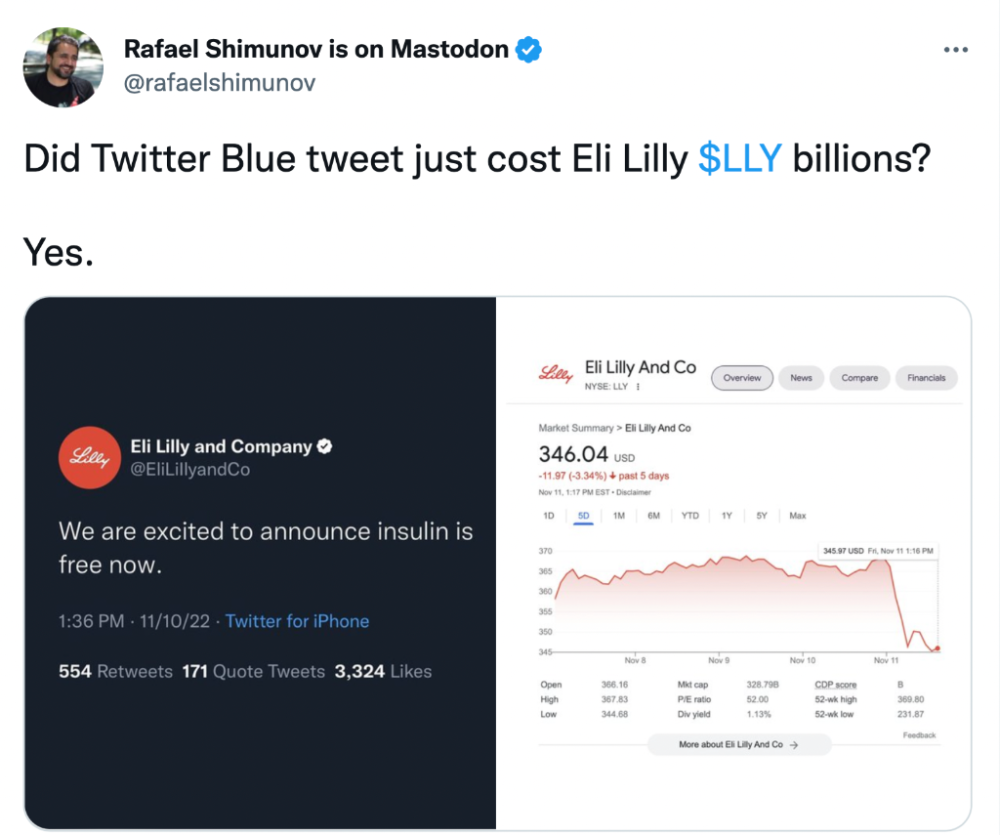Open the Financials tab pill
This screenshot has width=1000, height=835.
926,378
